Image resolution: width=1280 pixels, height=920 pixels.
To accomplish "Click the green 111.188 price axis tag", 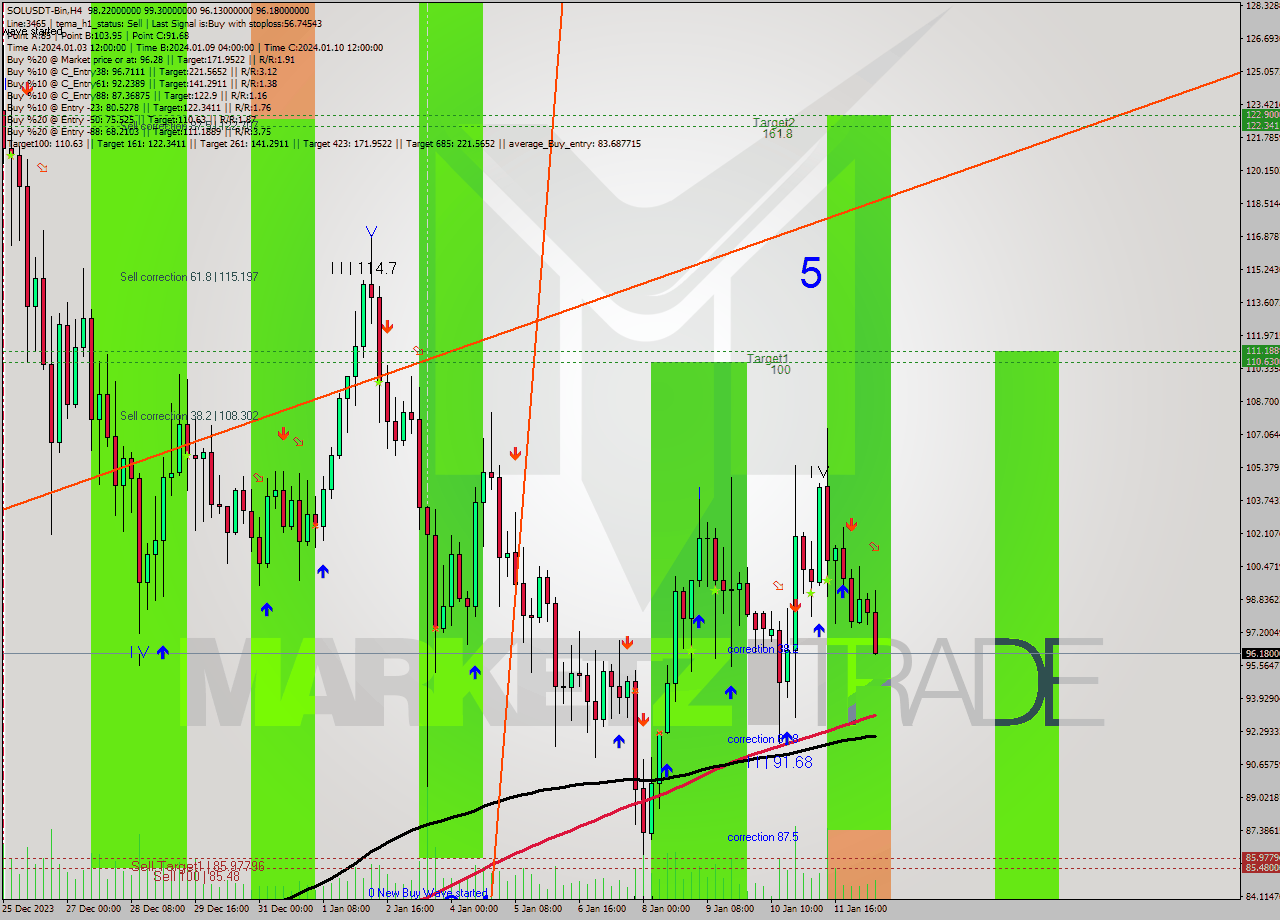I will click(x=1260, y=351).
